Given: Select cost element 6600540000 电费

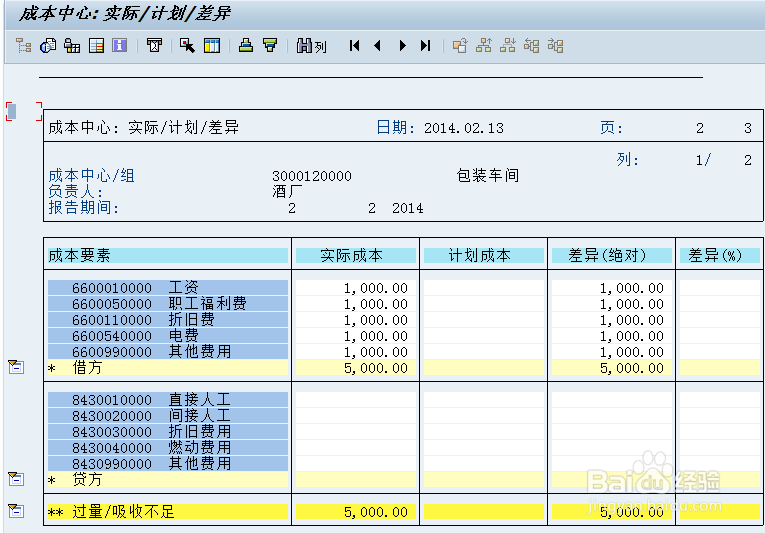Looking at the screenshot, I should coord(168,336).
